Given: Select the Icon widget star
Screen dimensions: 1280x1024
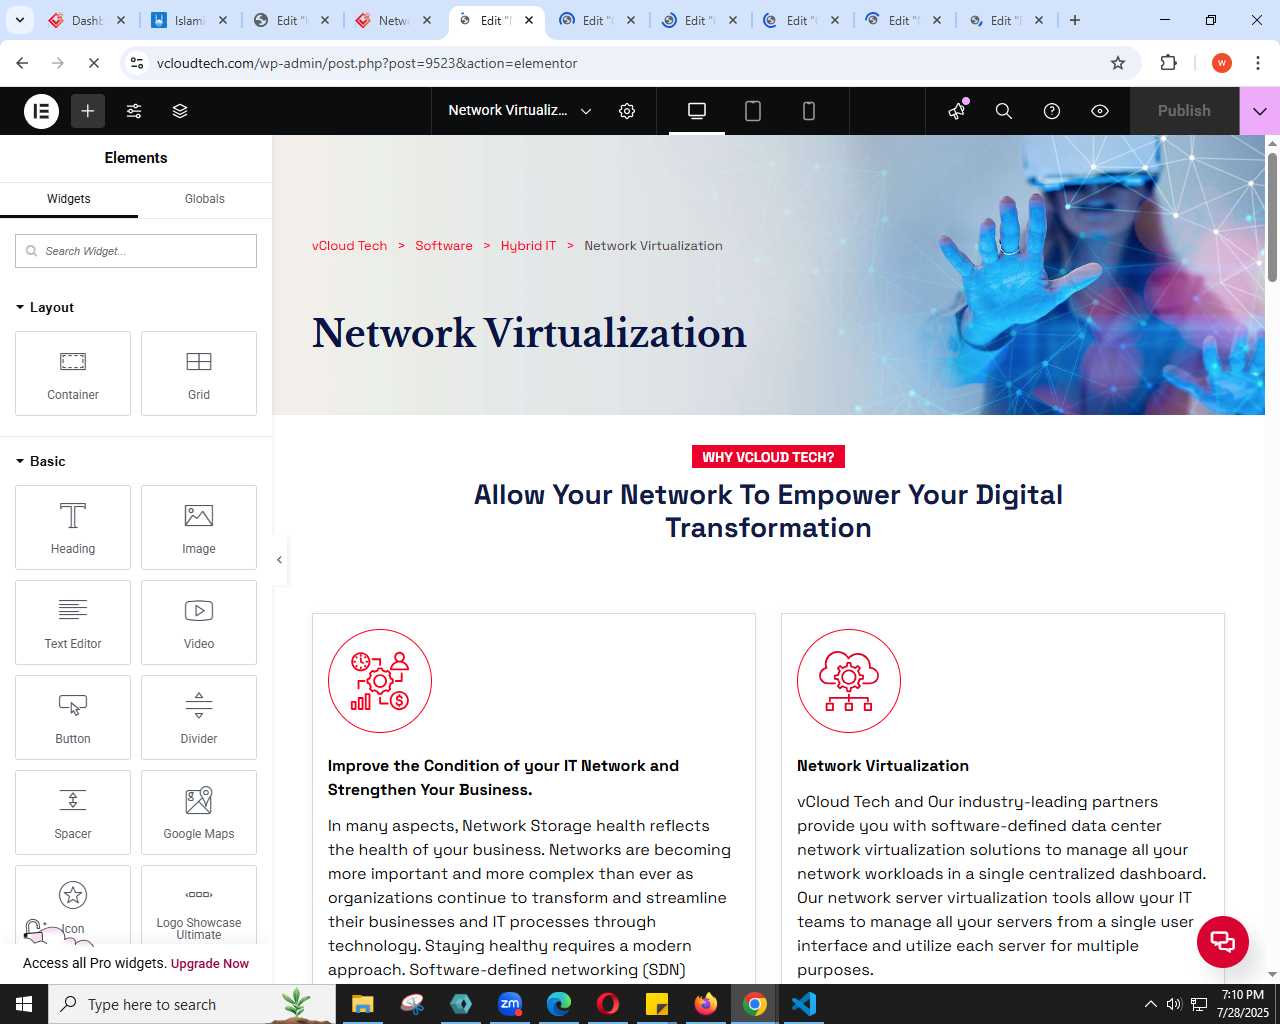Looking at the screenshot, I should pos(73,895).
